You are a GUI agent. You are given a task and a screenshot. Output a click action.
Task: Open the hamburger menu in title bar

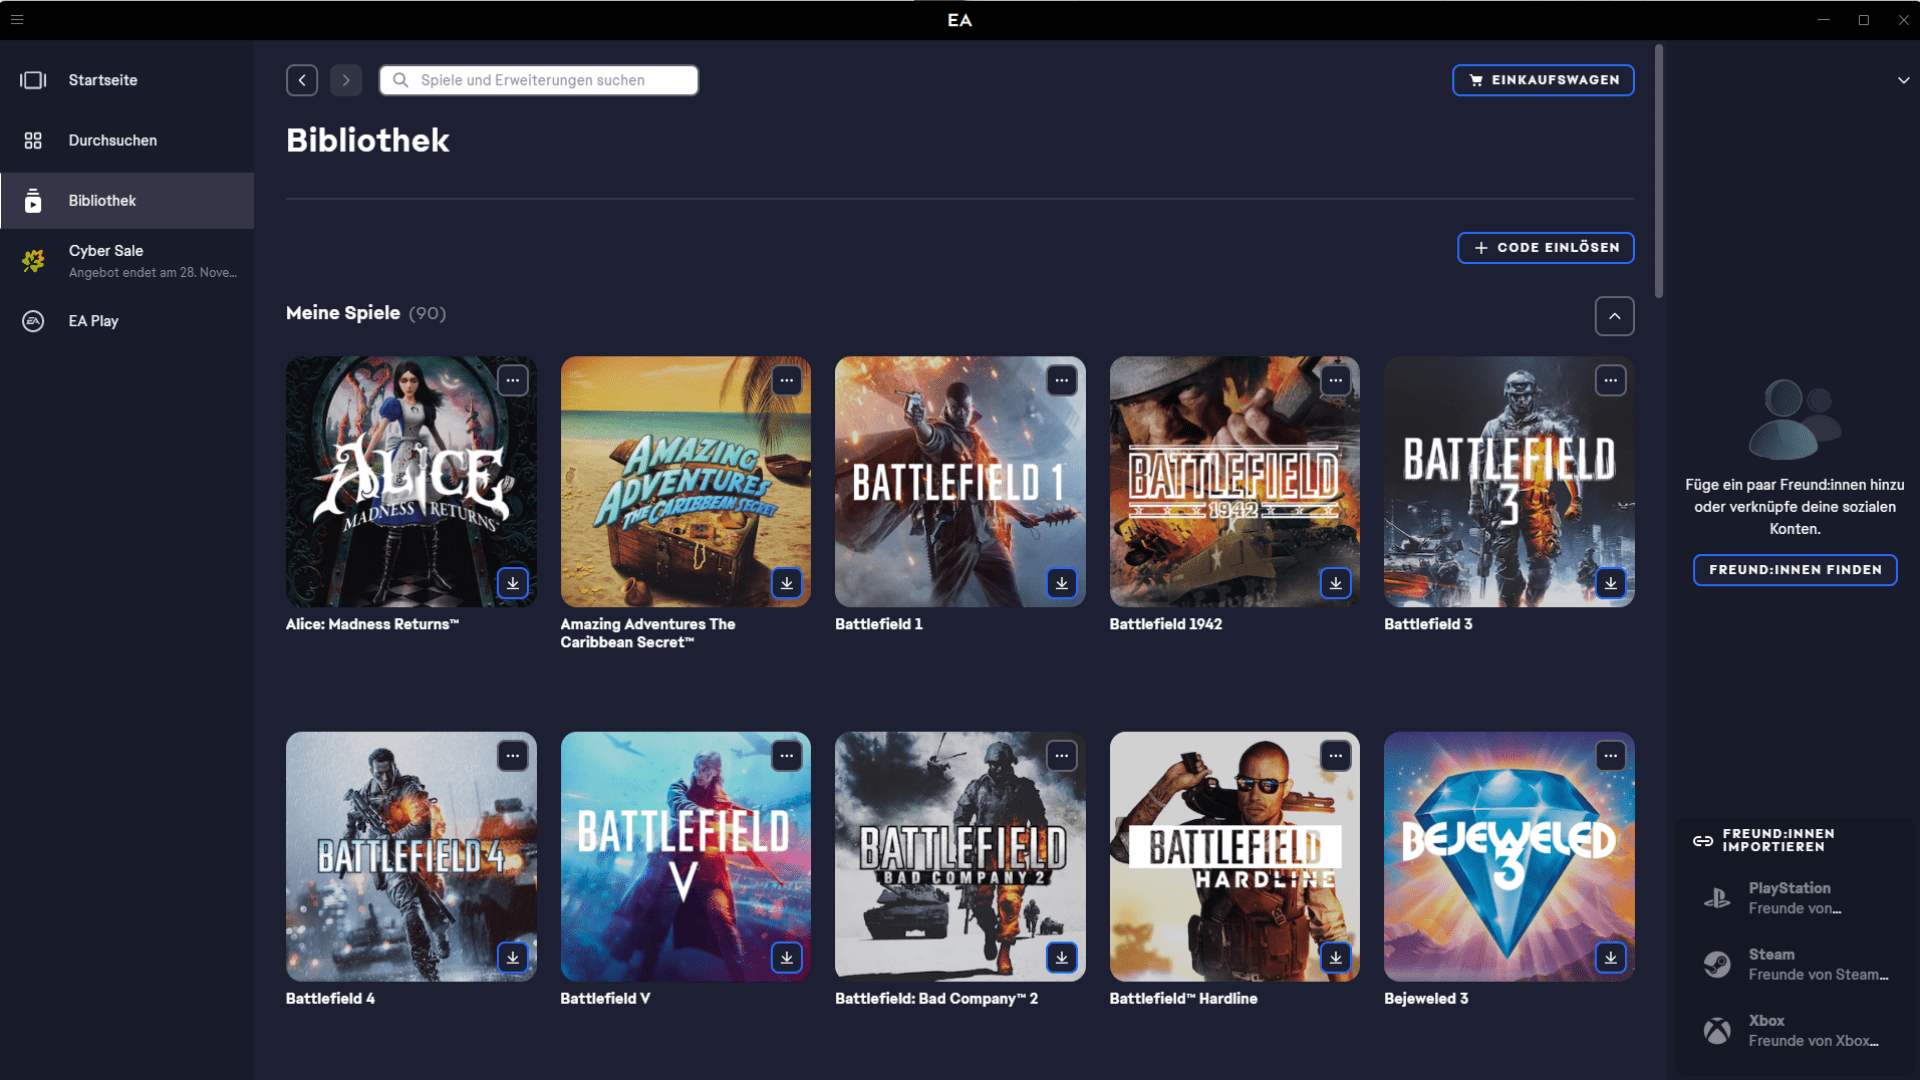pos(17,20)
